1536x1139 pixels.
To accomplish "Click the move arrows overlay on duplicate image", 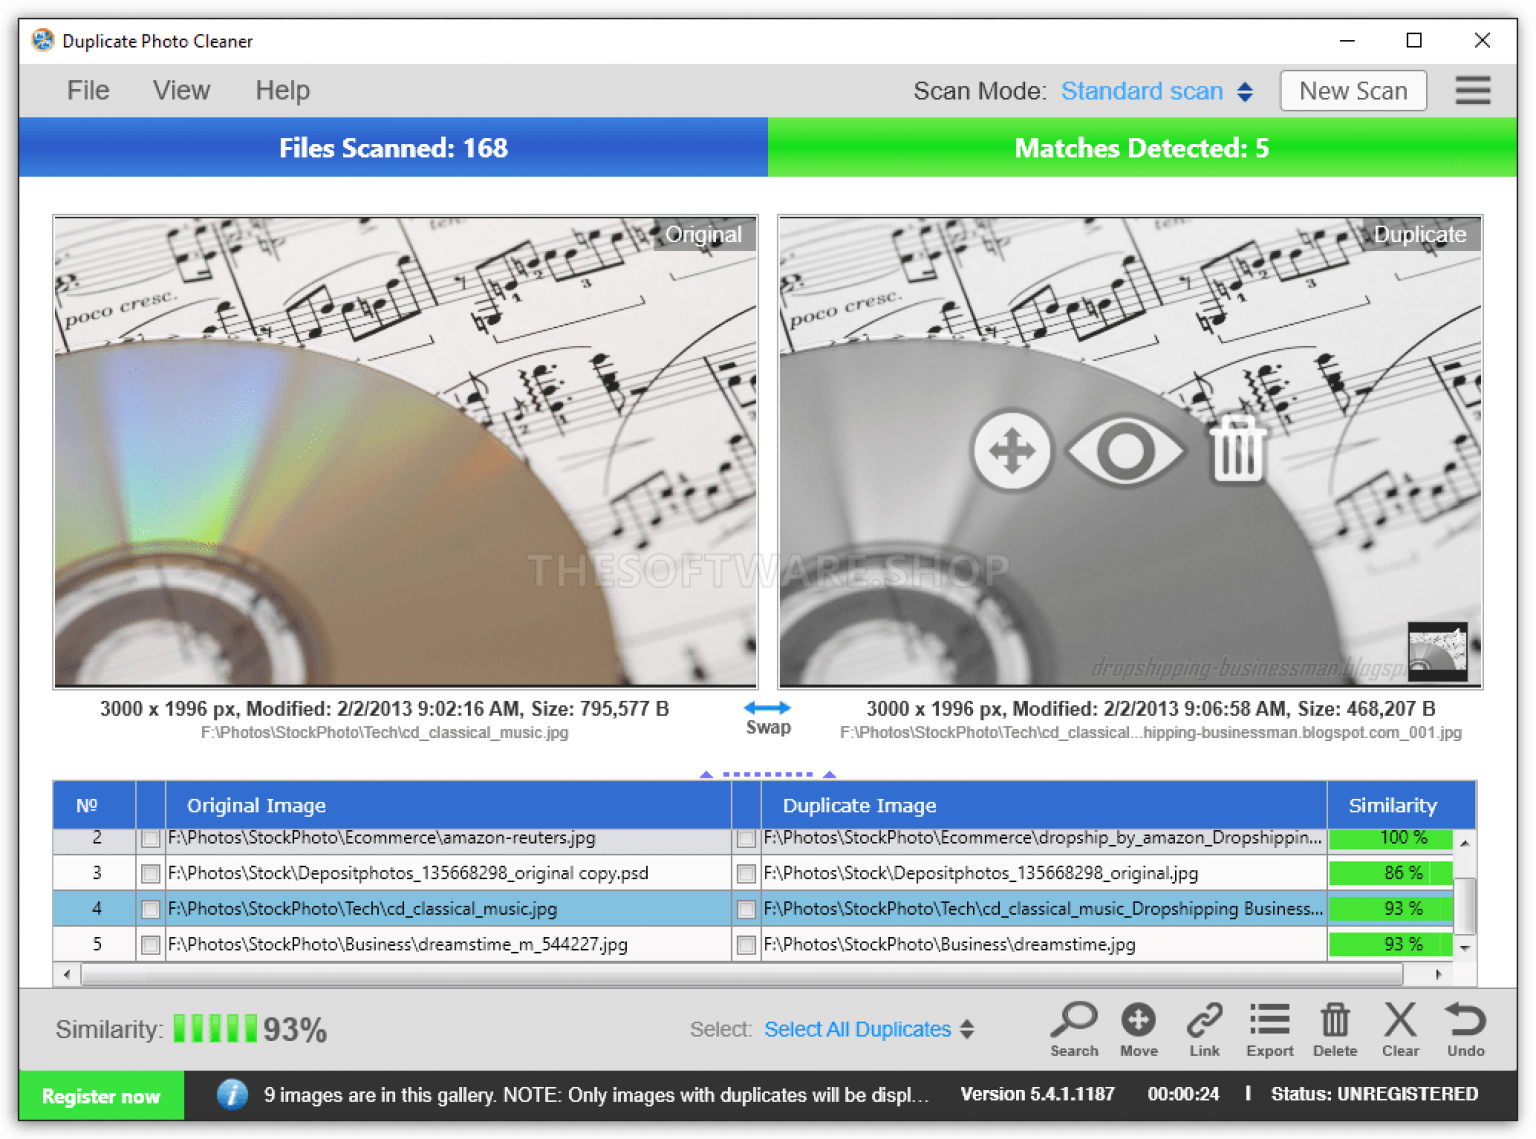I will [x=1012, y=451].
